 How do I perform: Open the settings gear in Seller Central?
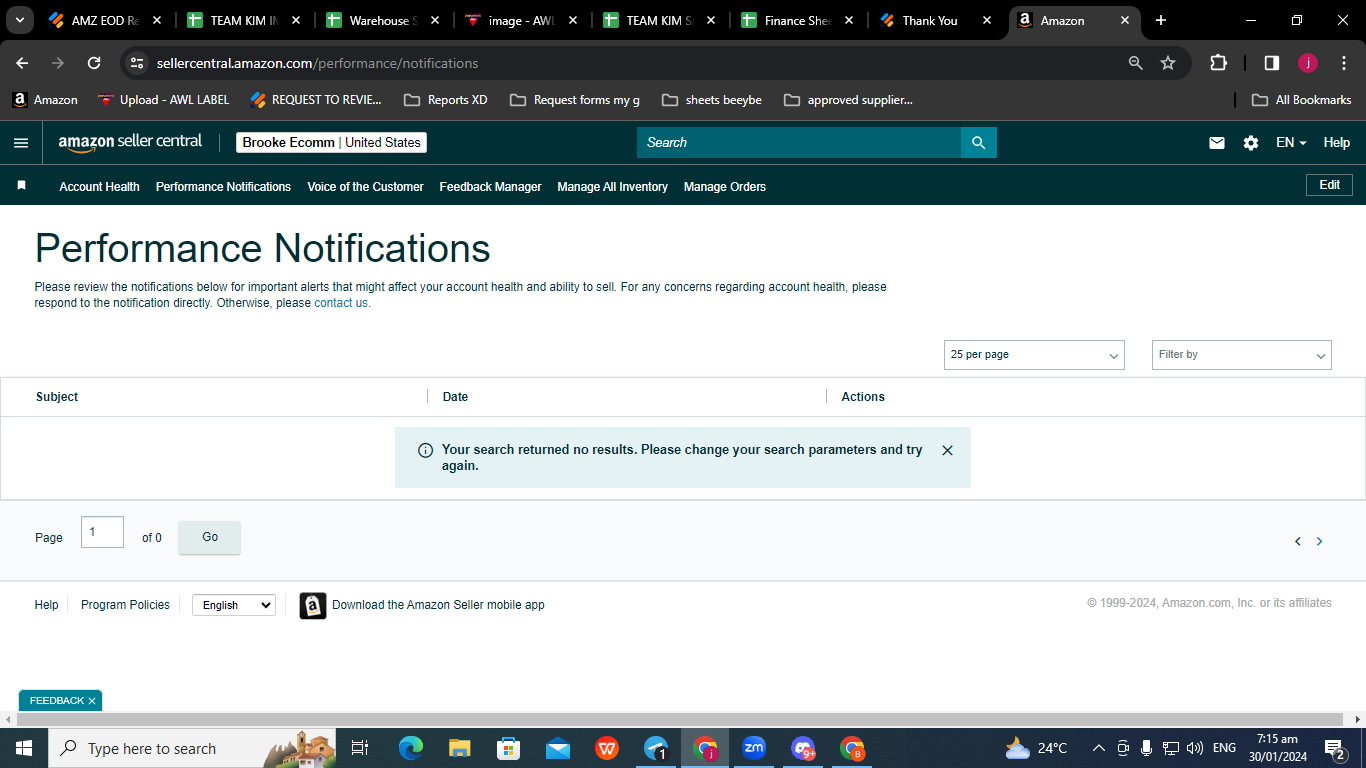[1251, 143]
